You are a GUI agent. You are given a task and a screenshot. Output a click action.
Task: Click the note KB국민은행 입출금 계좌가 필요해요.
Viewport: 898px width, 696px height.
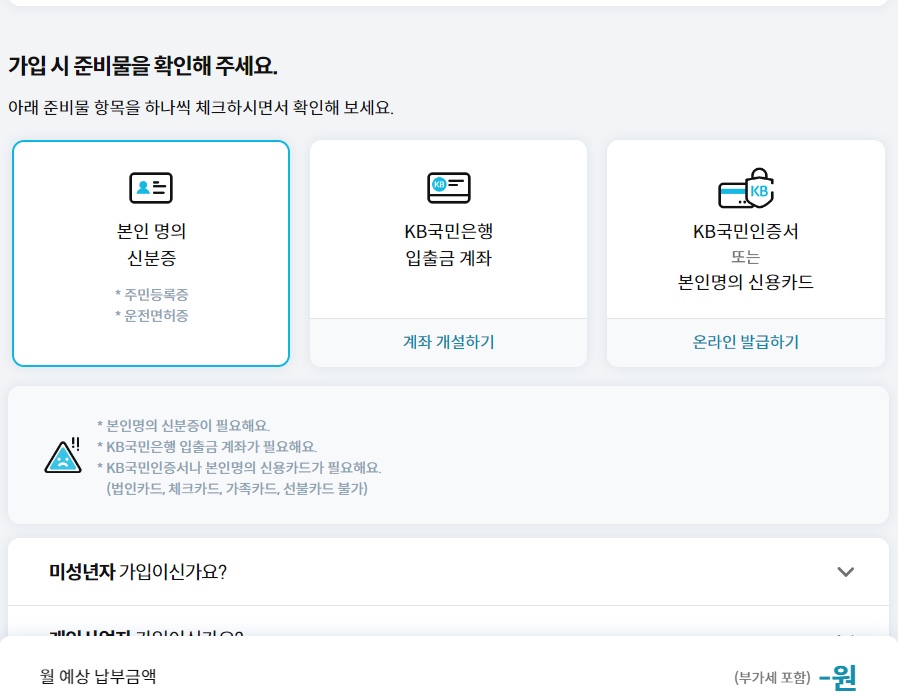[207, 447]
